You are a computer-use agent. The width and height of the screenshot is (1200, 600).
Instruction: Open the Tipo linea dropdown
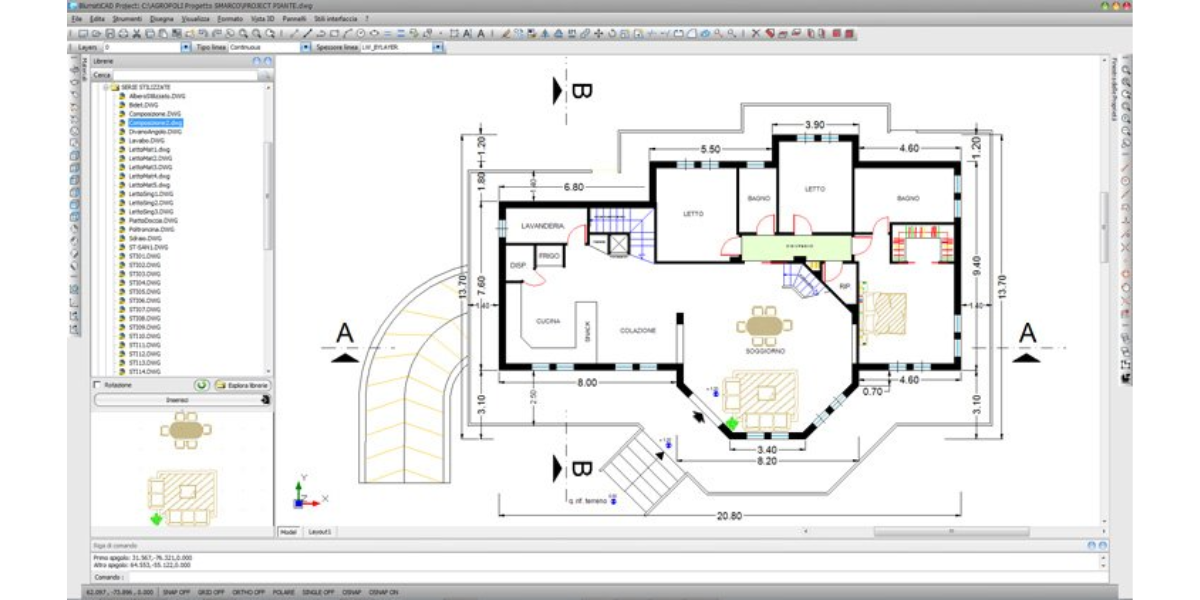304,47
